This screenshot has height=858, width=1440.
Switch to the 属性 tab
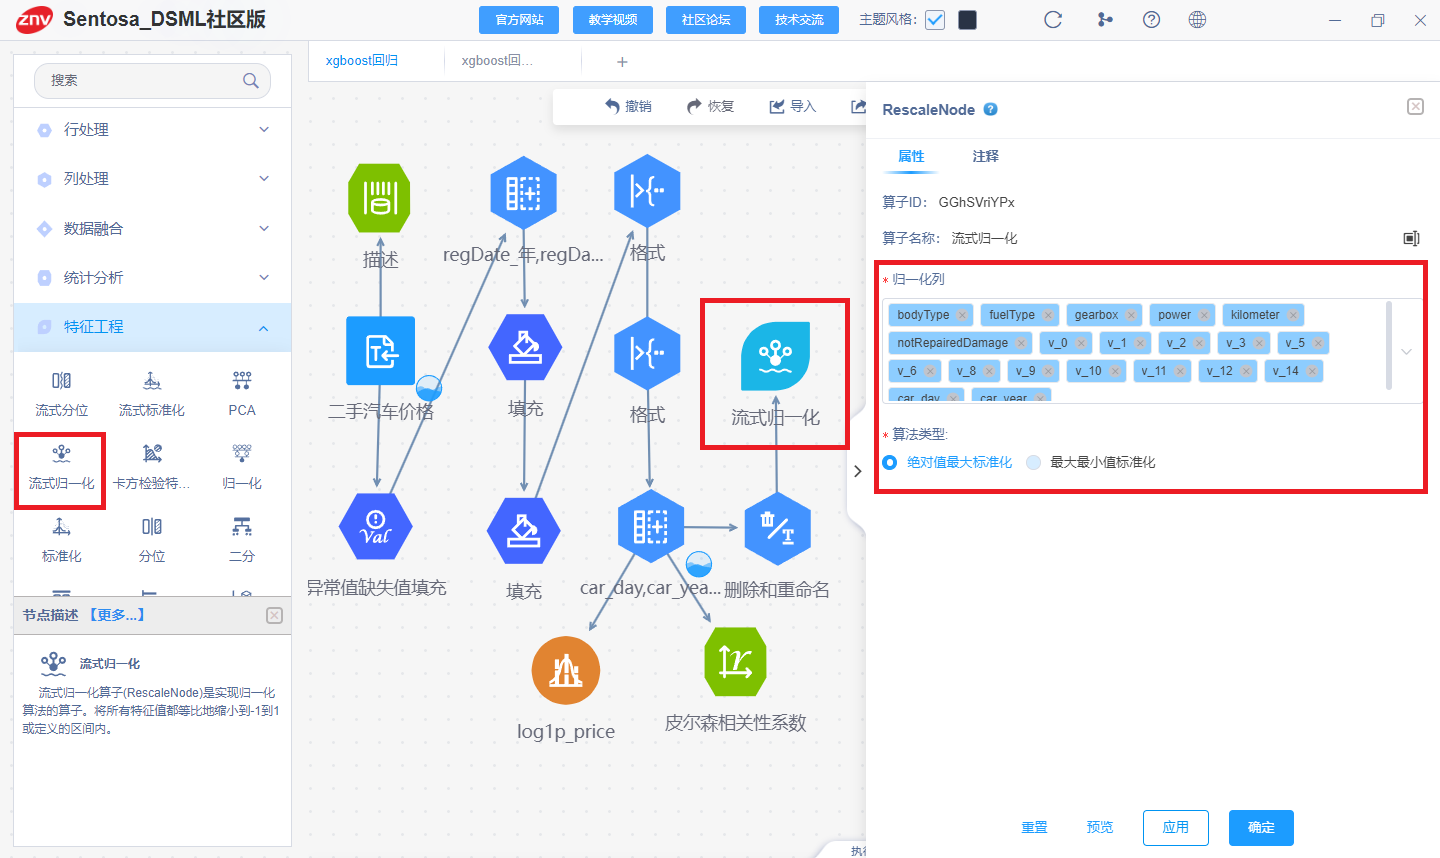(x=911, y=156)
